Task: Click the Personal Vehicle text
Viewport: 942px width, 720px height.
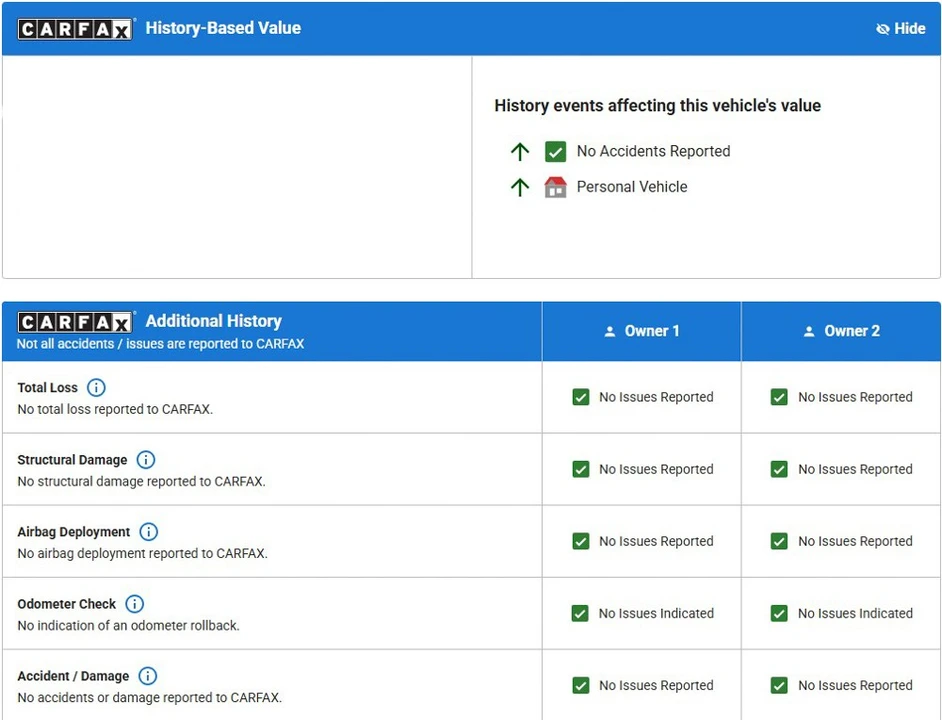Action: point(632,187)
